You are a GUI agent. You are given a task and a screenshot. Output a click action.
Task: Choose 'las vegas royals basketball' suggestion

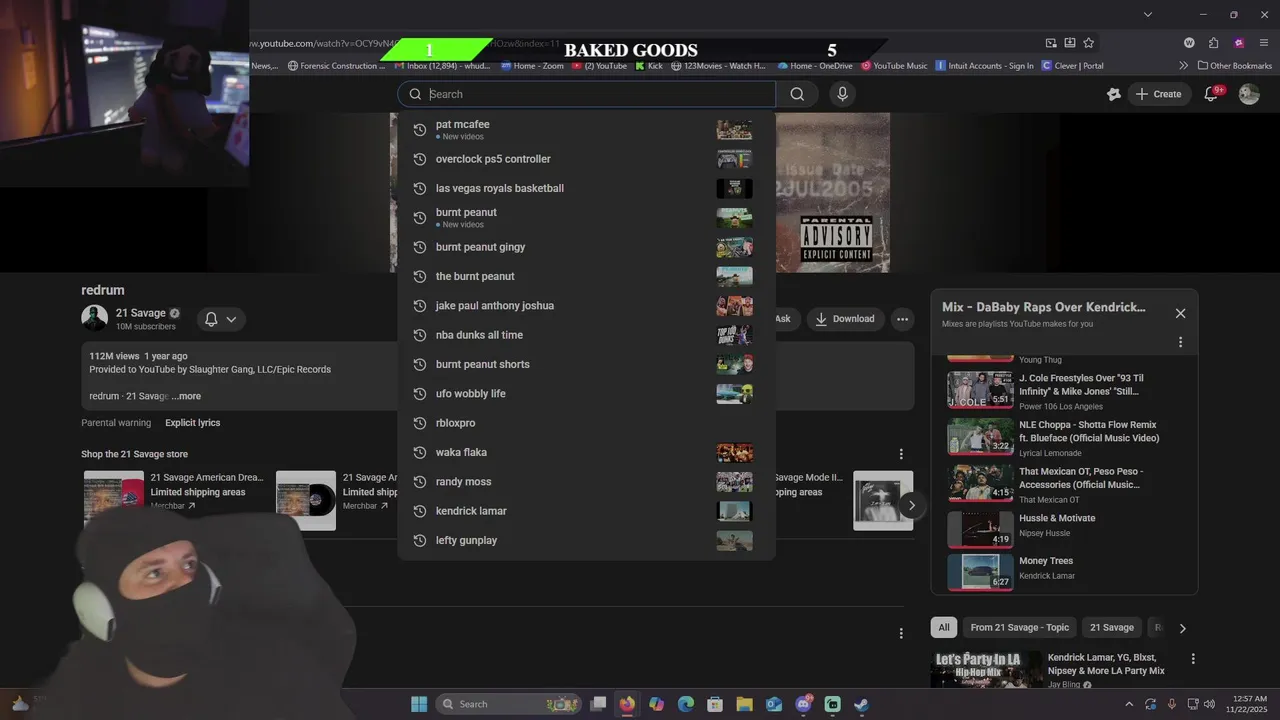point(586,188)
